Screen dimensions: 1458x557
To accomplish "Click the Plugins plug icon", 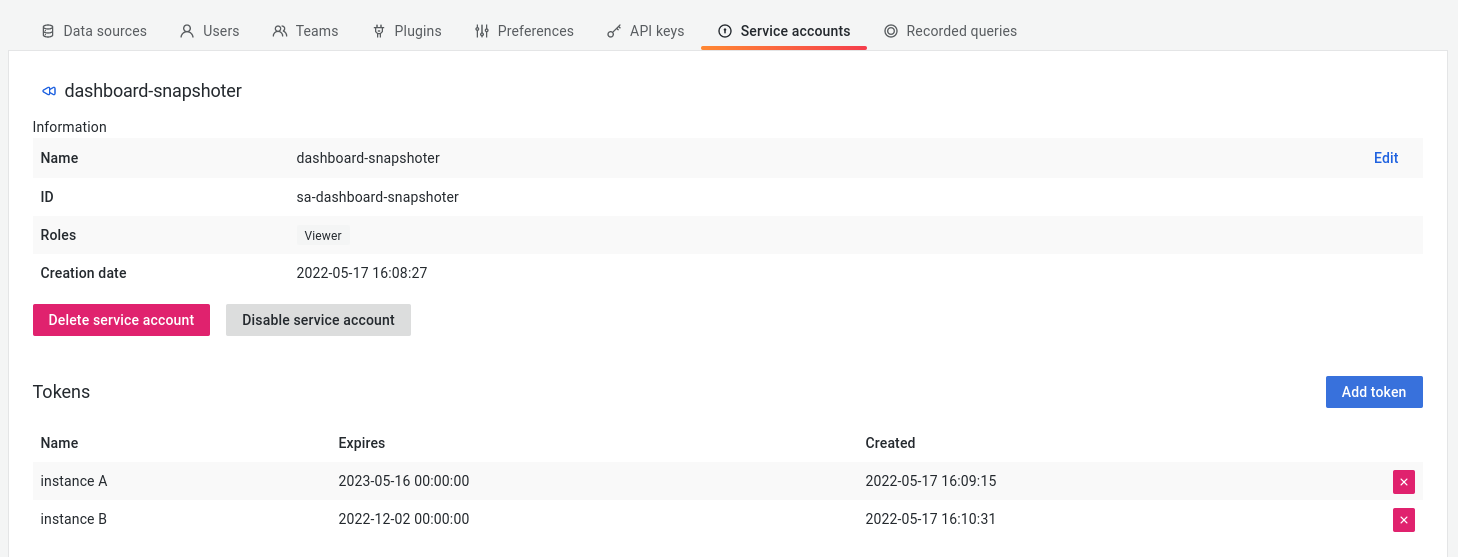I will click(x=379, y=31).
